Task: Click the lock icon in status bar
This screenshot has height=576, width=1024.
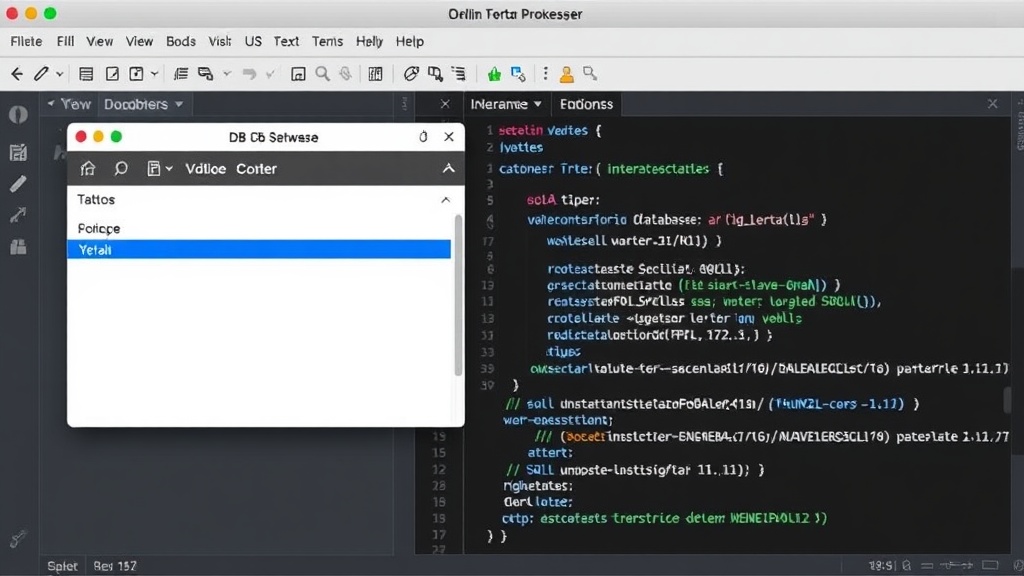Action: (906, 566)
